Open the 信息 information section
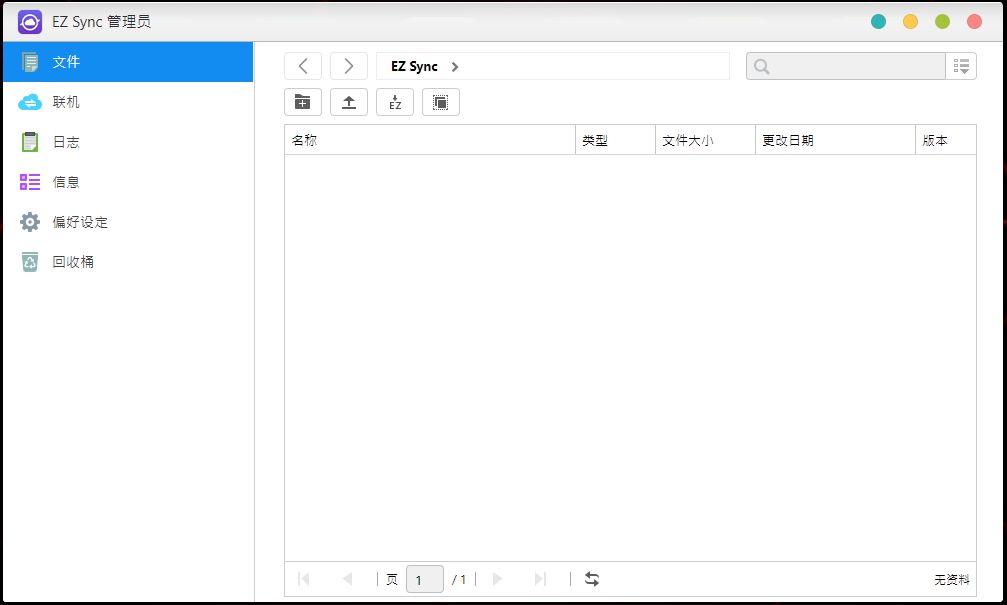Viewport: 1007px width, 605px height. (x=128, y=182)
